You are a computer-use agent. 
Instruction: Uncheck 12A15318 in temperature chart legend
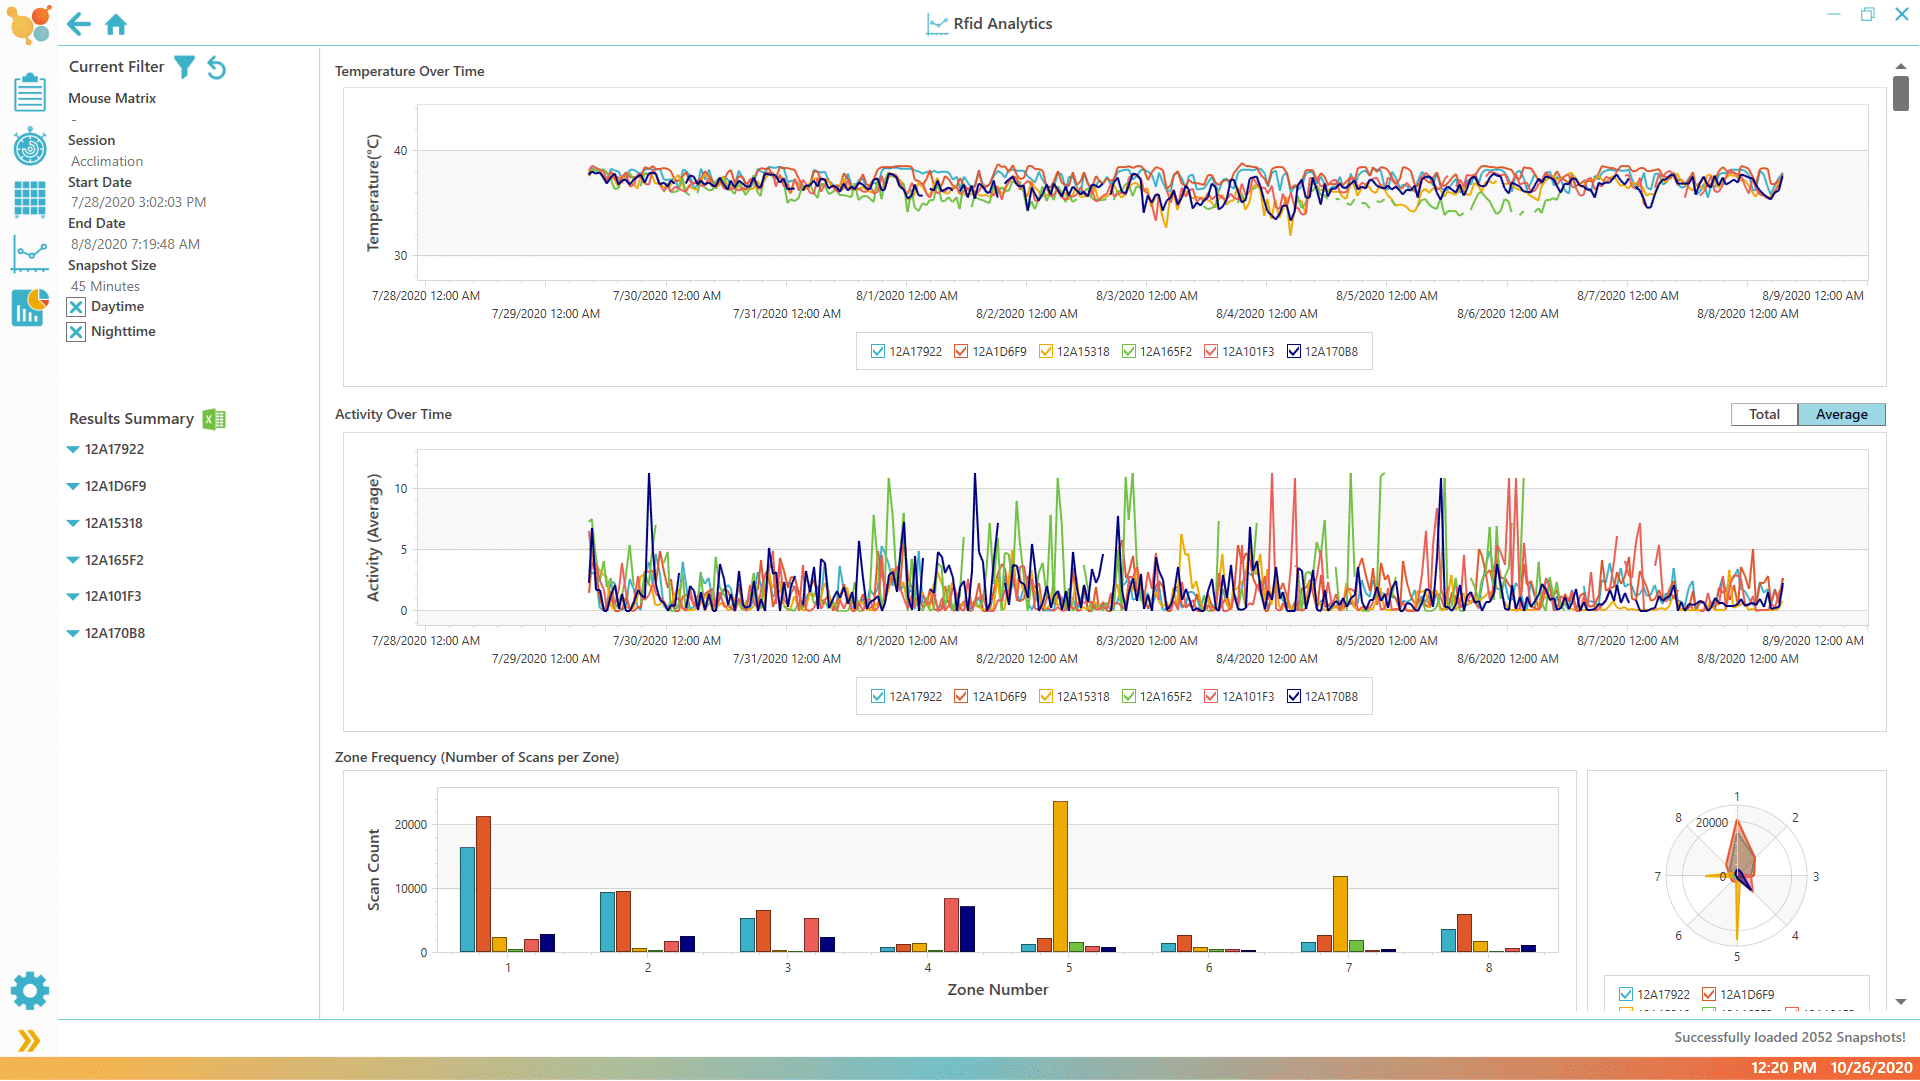(x=1046, y=351)
